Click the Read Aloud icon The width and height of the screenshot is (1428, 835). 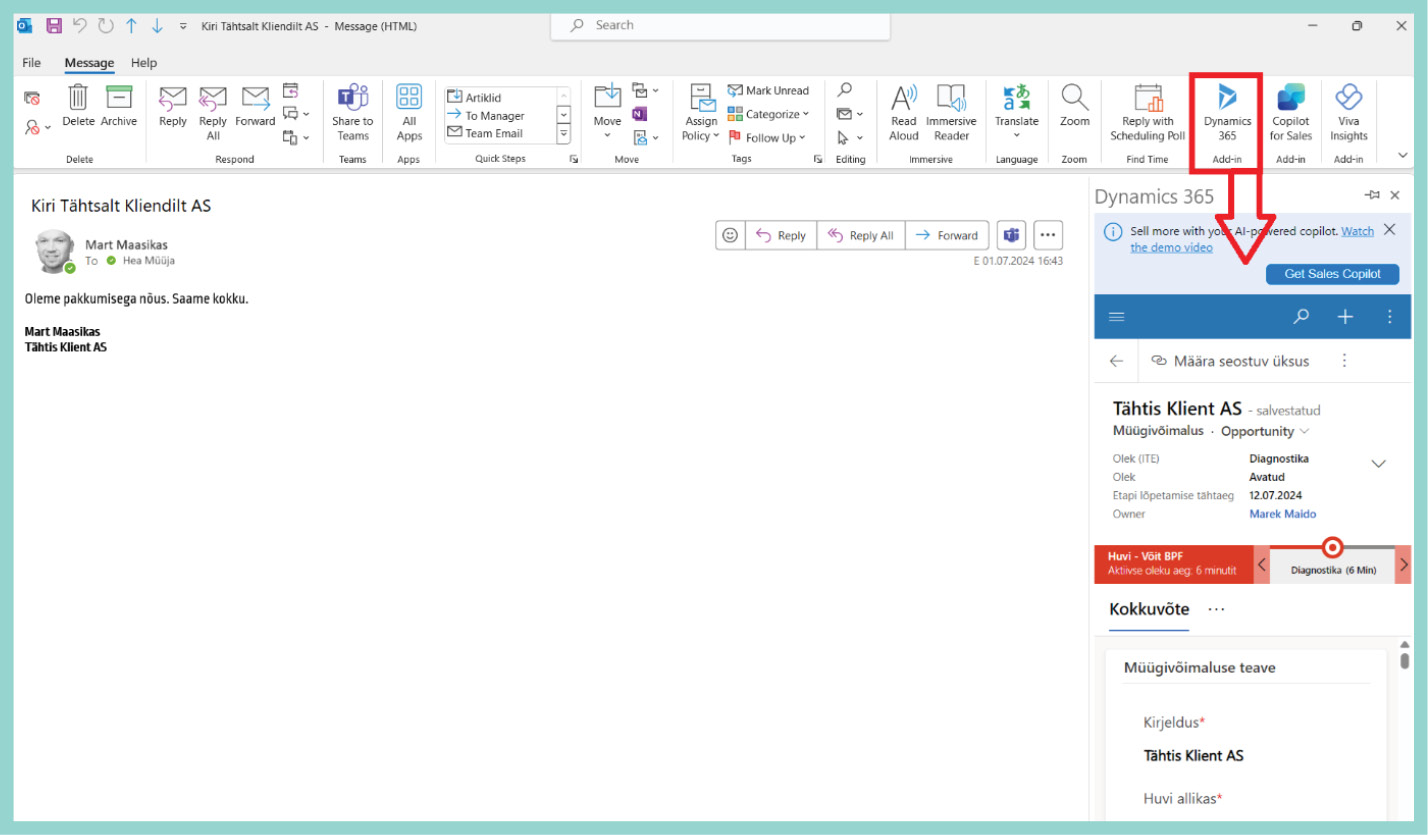(x=904, y=97)
